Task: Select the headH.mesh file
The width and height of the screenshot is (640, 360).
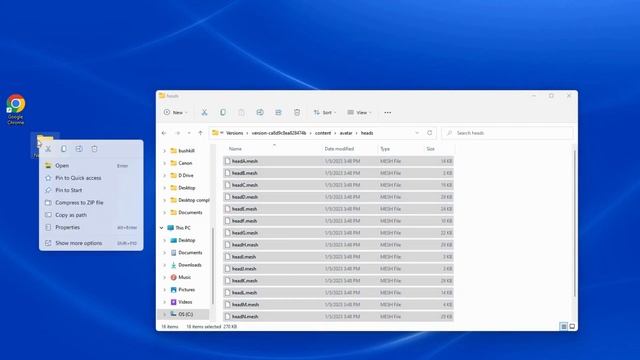Action: pyautogui.click(x=338, y=245)
